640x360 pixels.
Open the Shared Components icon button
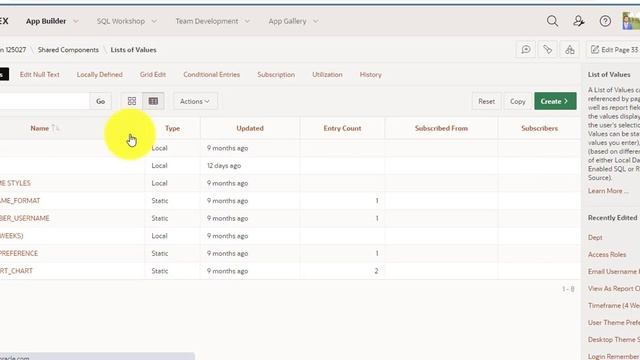tap(570, 50)
